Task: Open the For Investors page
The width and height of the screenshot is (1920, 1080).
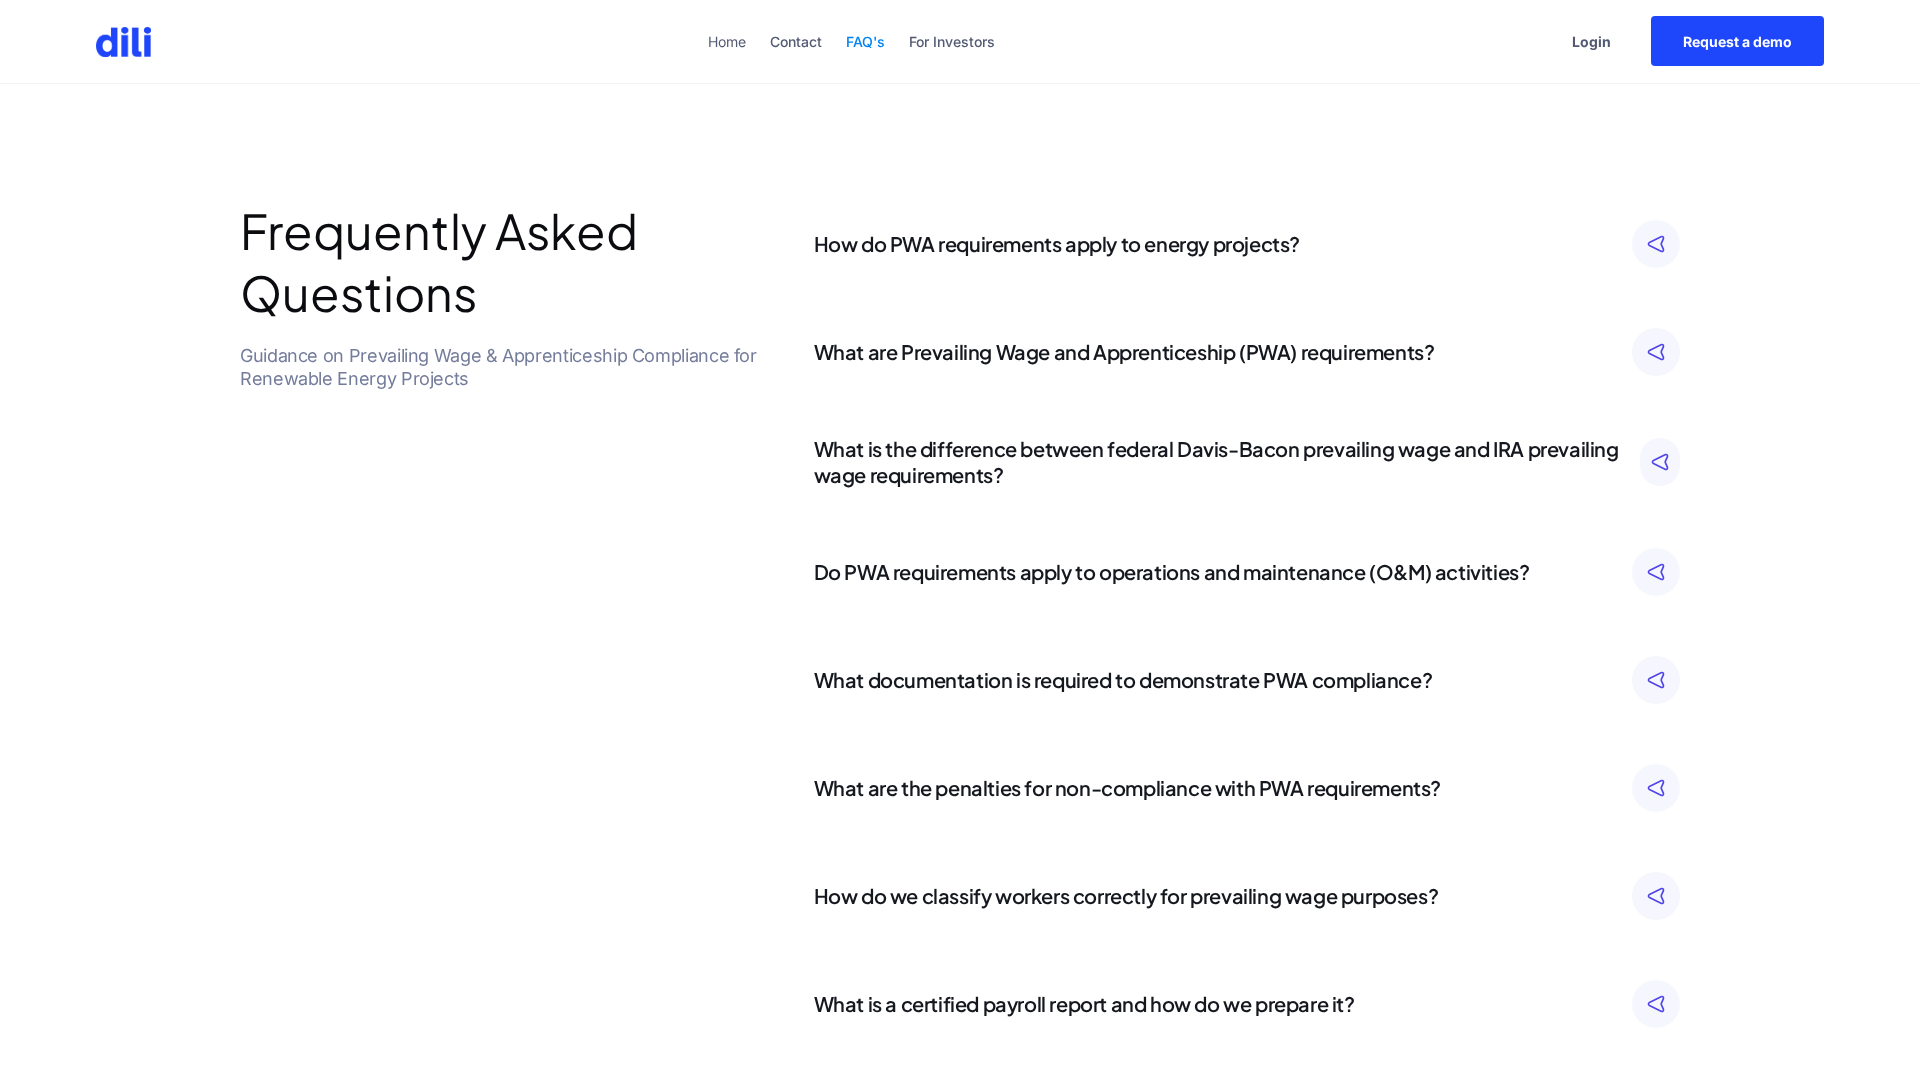Action: point(951,42)
